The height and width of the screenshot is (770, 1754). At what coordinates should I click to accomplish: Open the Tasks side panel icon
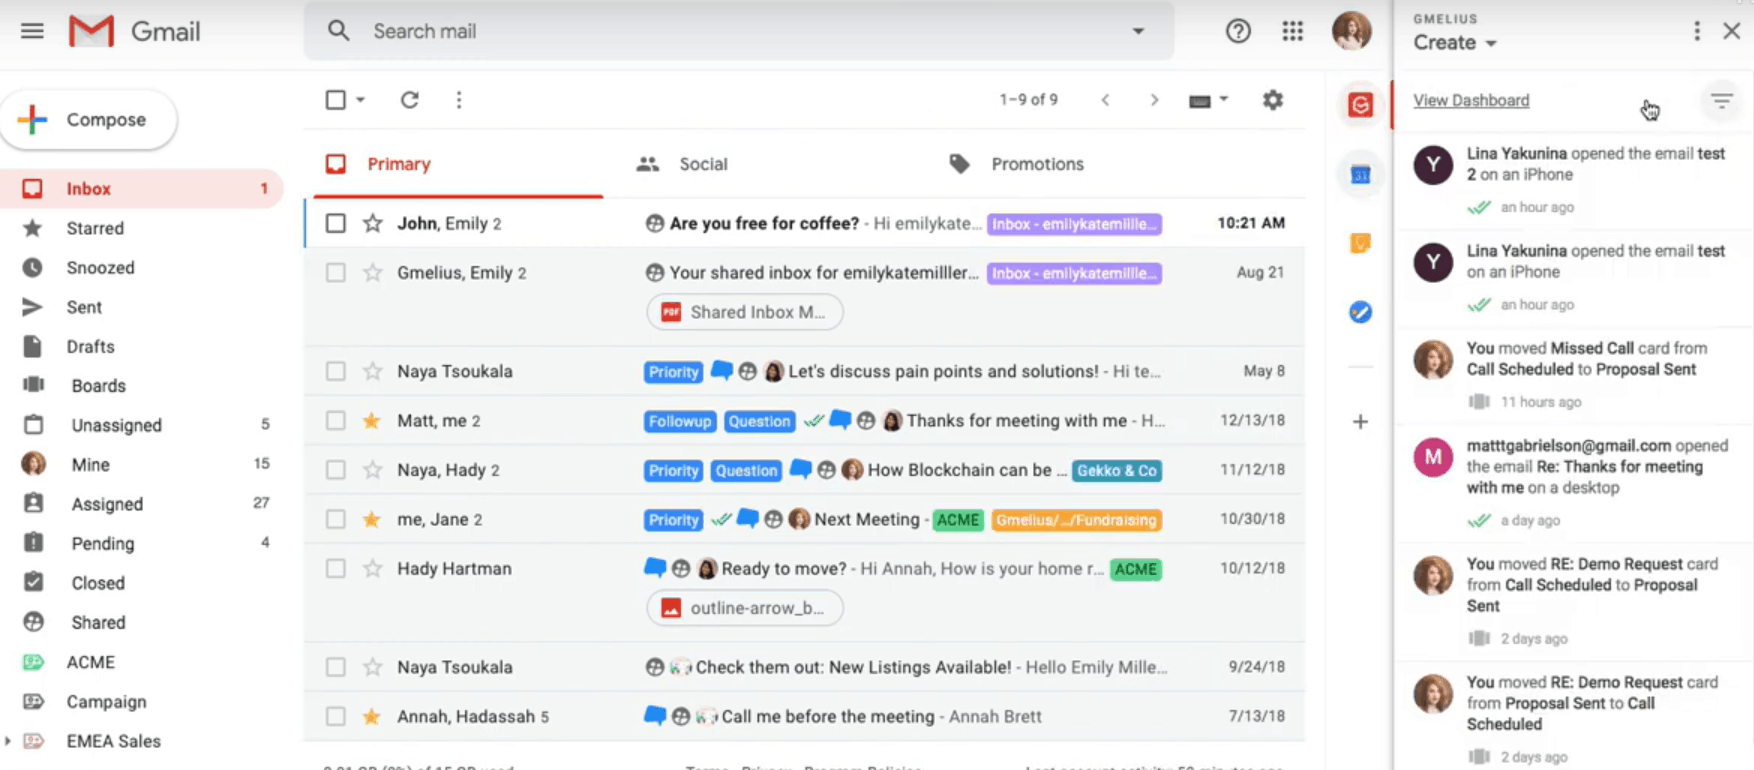pos(1360,312)
